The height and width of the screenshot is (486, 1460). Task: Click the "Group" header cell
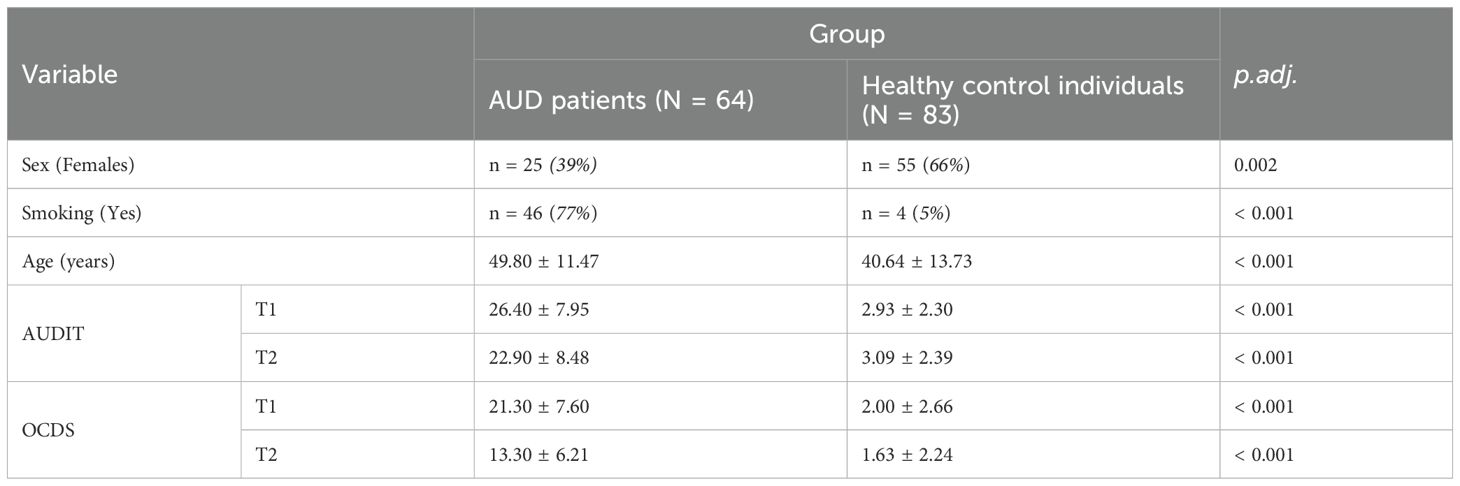click(x=846, y=35)
